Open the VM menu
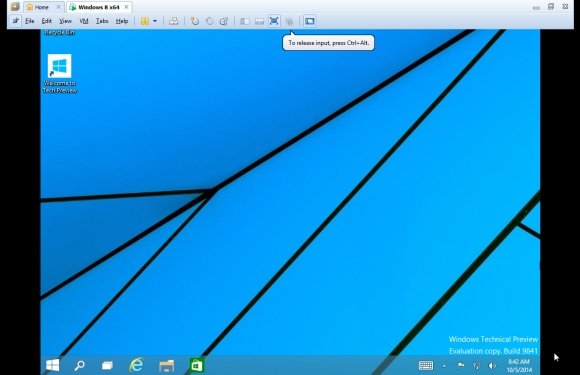 click(x=84, y=21)
